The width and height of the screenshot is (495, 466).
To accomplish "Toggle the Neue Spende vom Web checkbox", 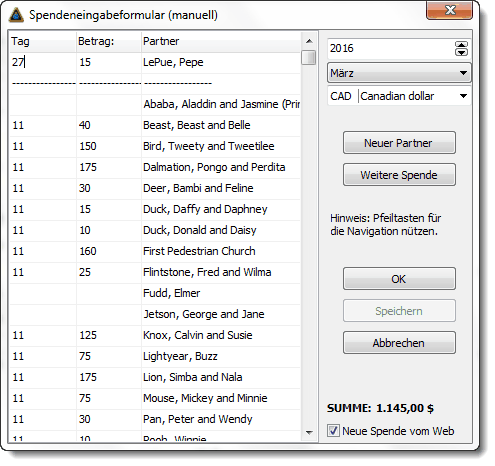I will pyautogui.click(x=333, y=431).
